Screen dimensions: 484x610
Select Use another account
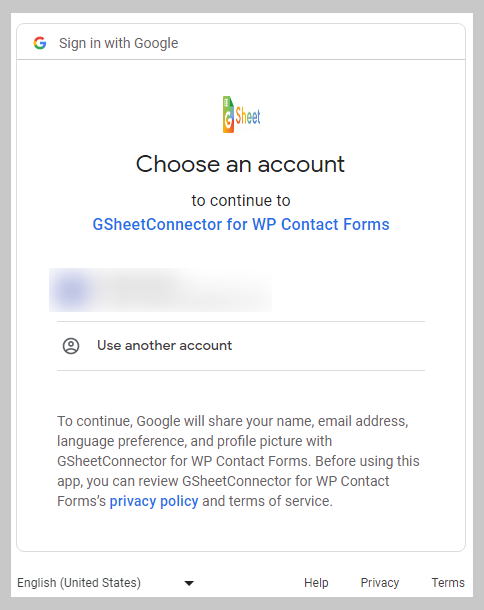(241, 346)
